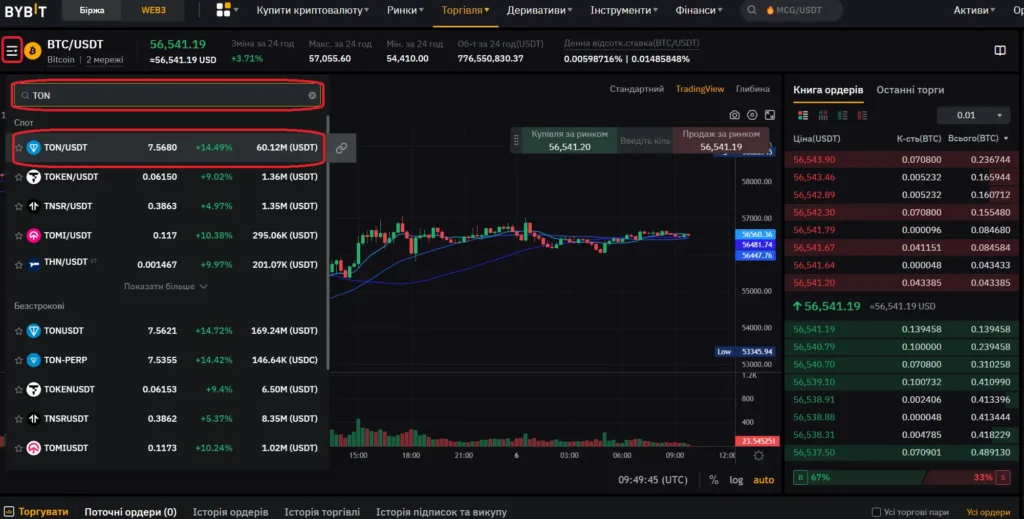This screenshot has height=519, width=1024.
Task: Open 'Історія торгівлі' tab
Action: [322, 512]
